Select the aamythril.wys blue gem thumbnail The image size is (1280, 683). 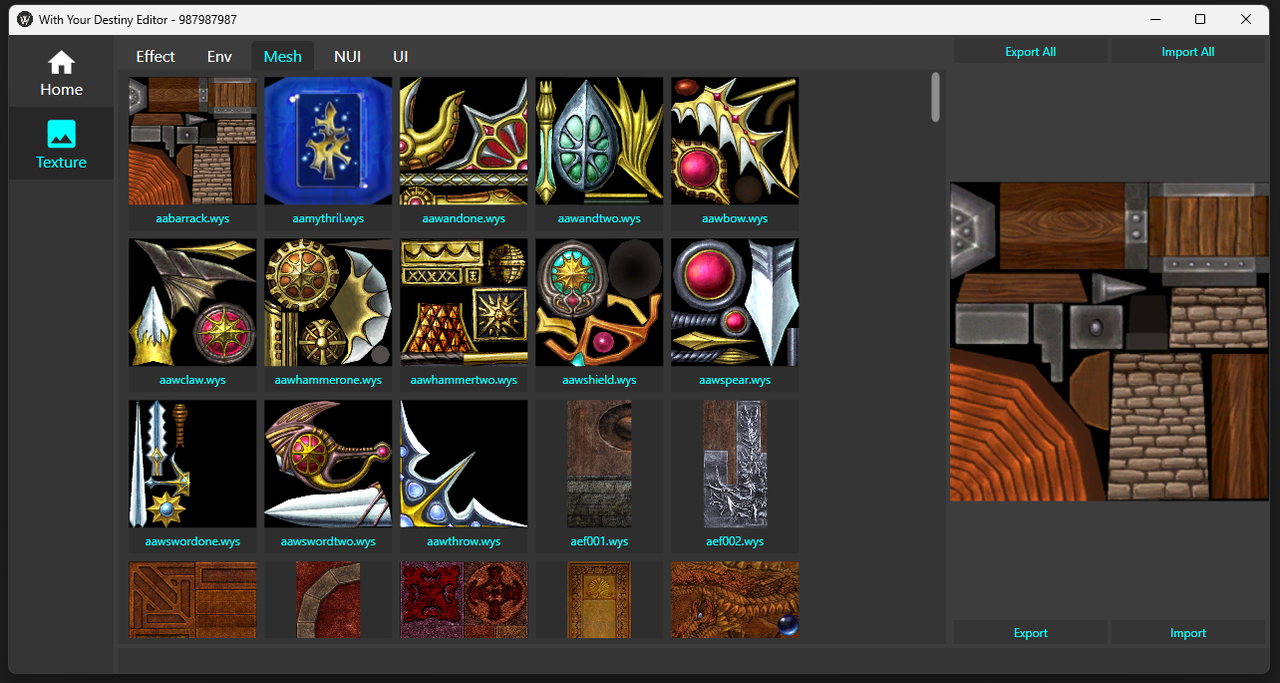tap(328, 141)
